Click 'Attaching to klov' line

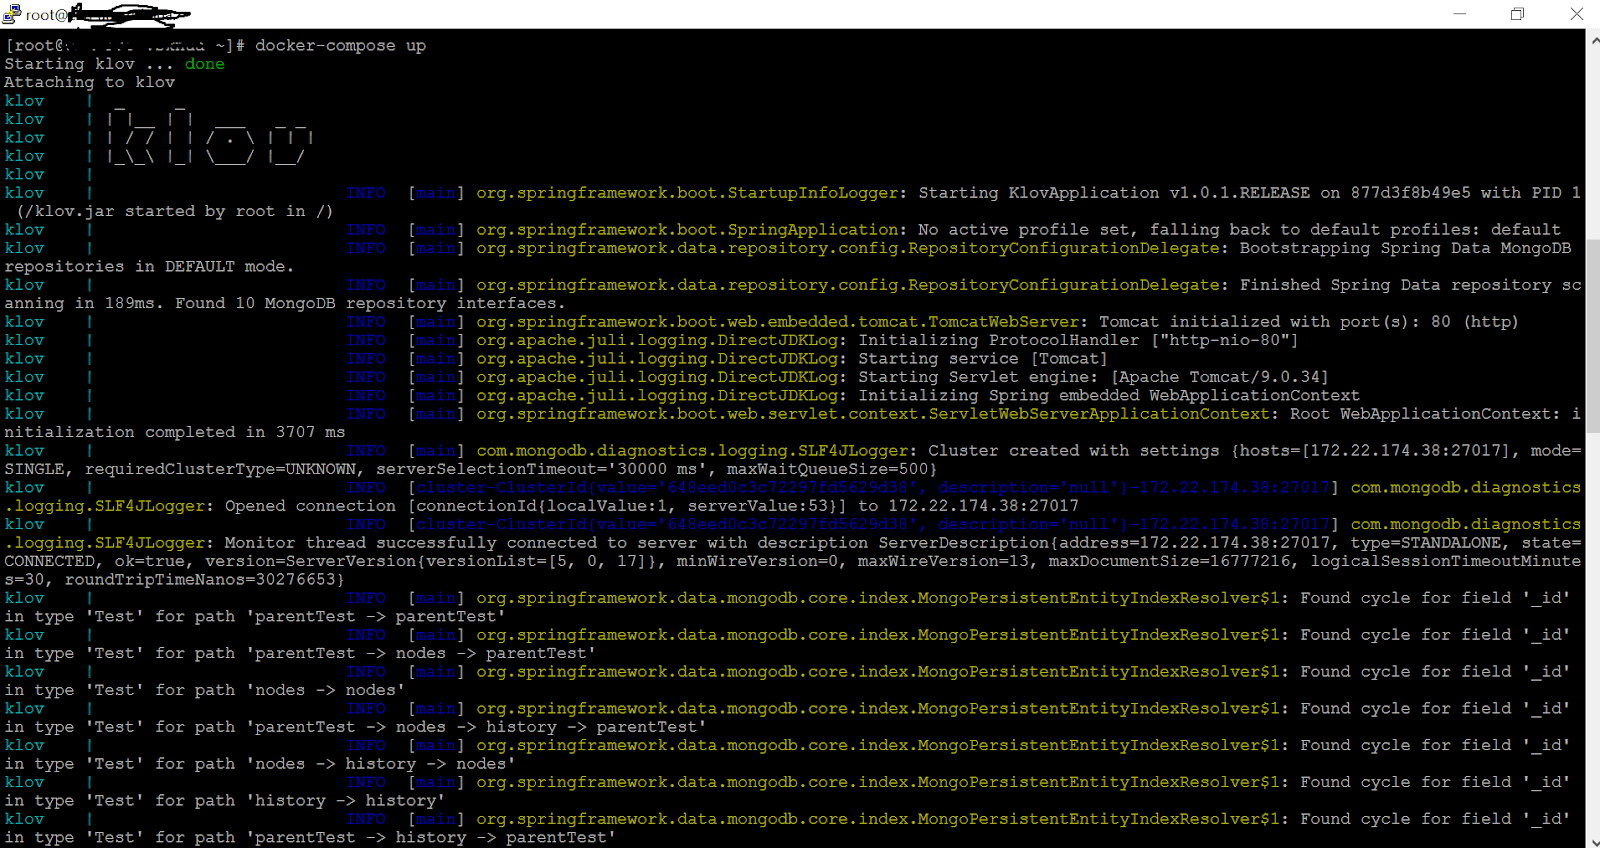(90, 83)
